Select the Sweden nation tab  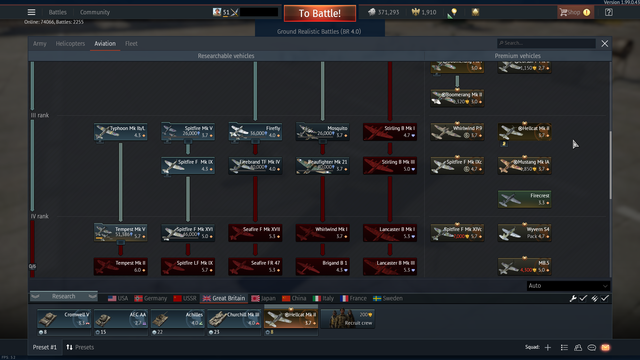click(388, 298)
